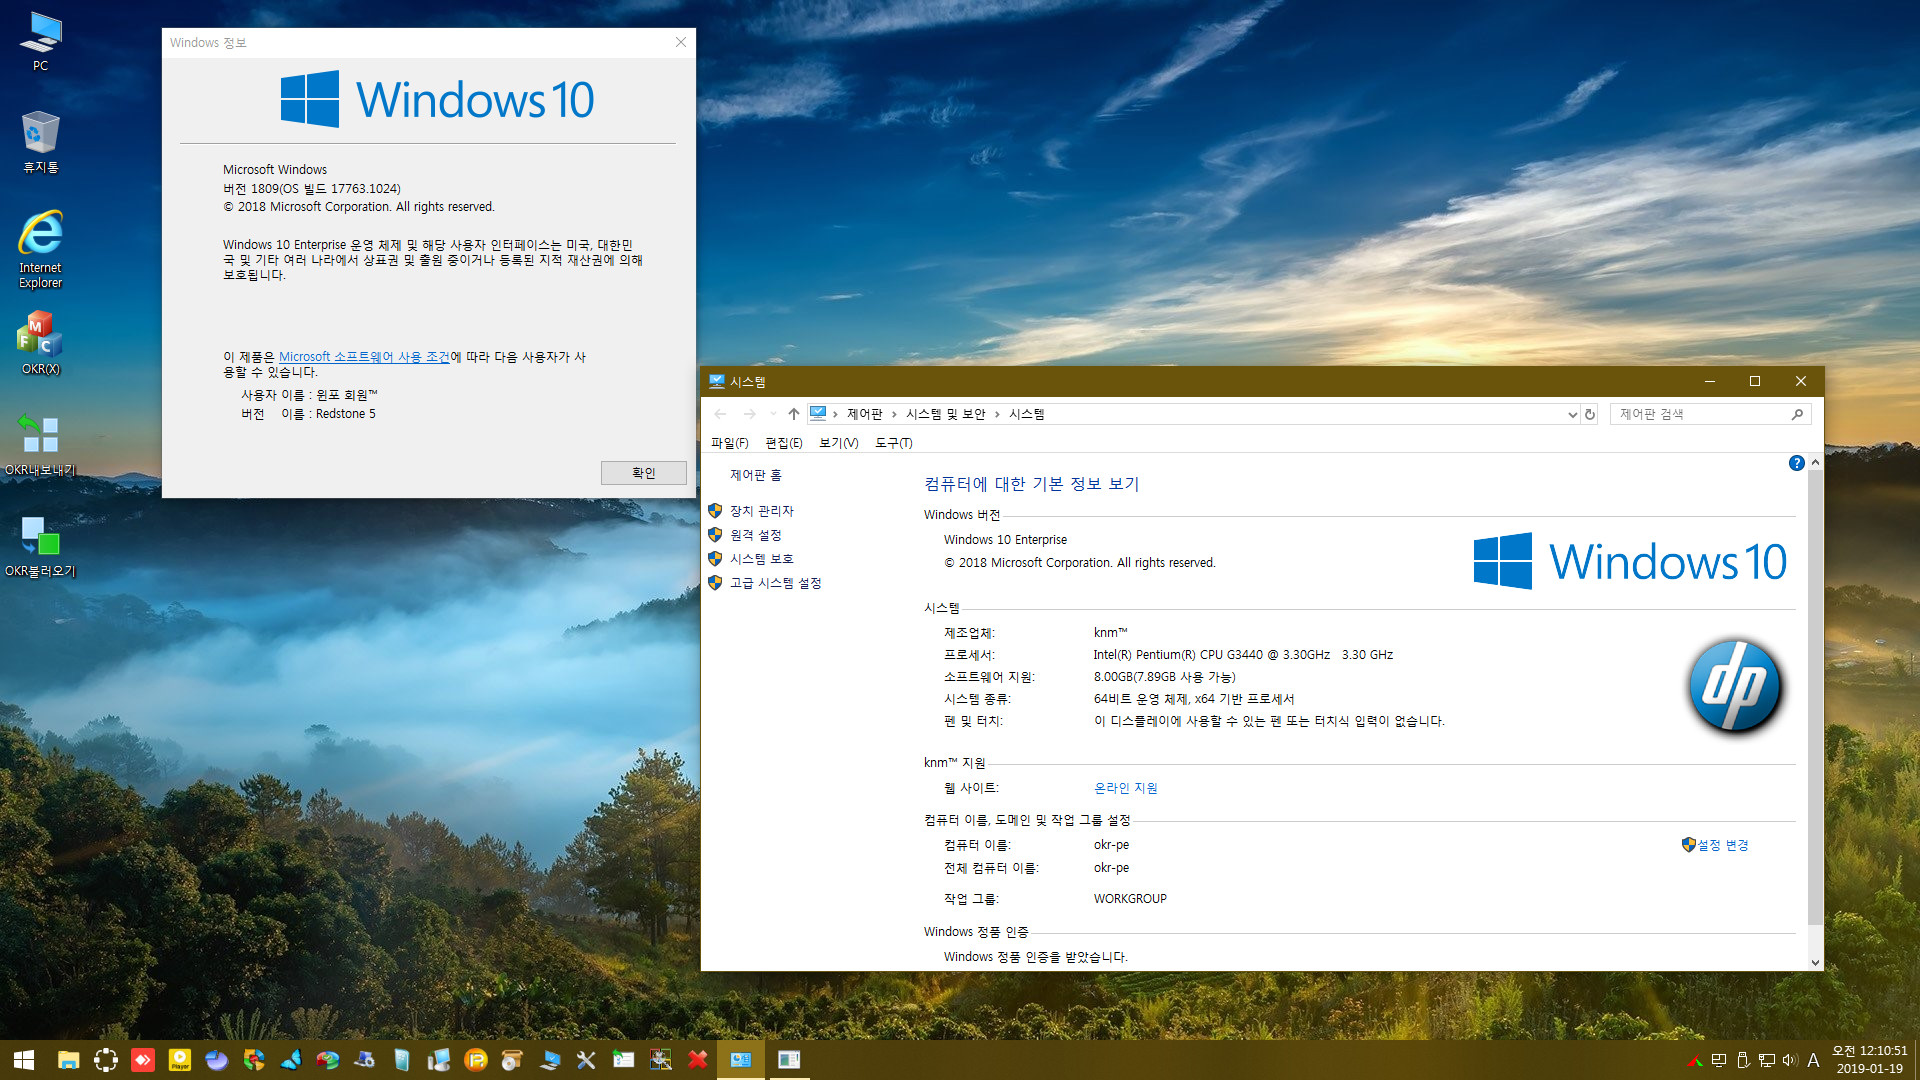Open the white capture-frame taskbar icon
1920x1080 pixels.
[x=106, y=1060]
